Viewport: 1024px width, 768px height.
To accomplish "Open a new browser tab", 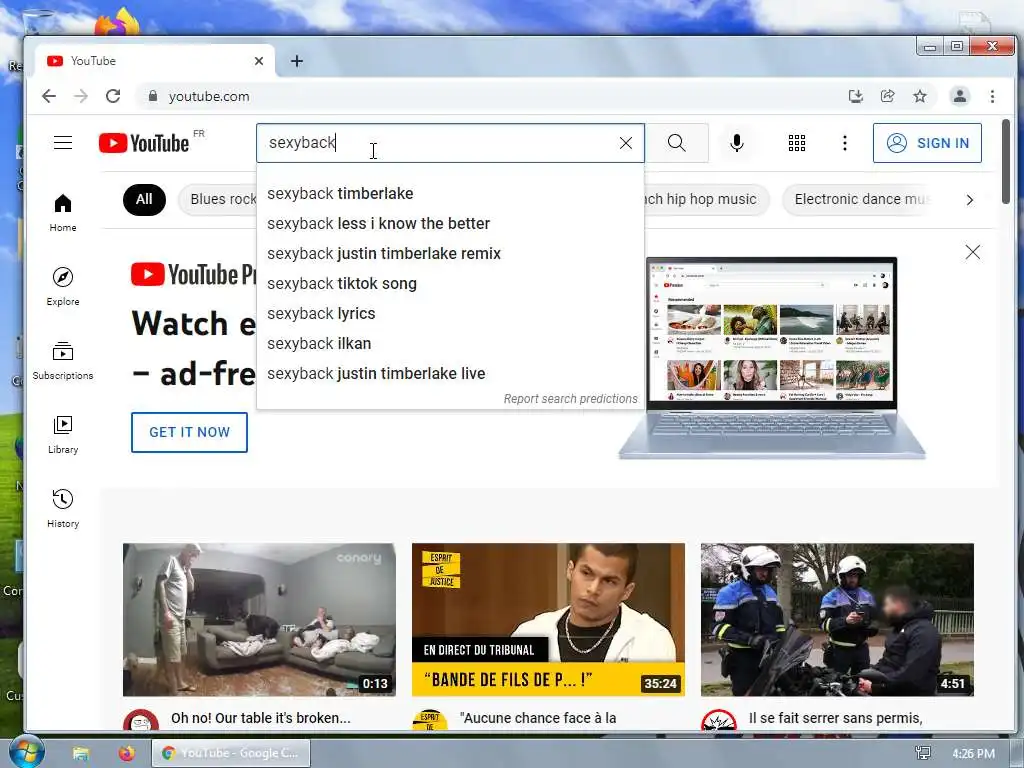I will pyautogui.click(x=296, y=61).
